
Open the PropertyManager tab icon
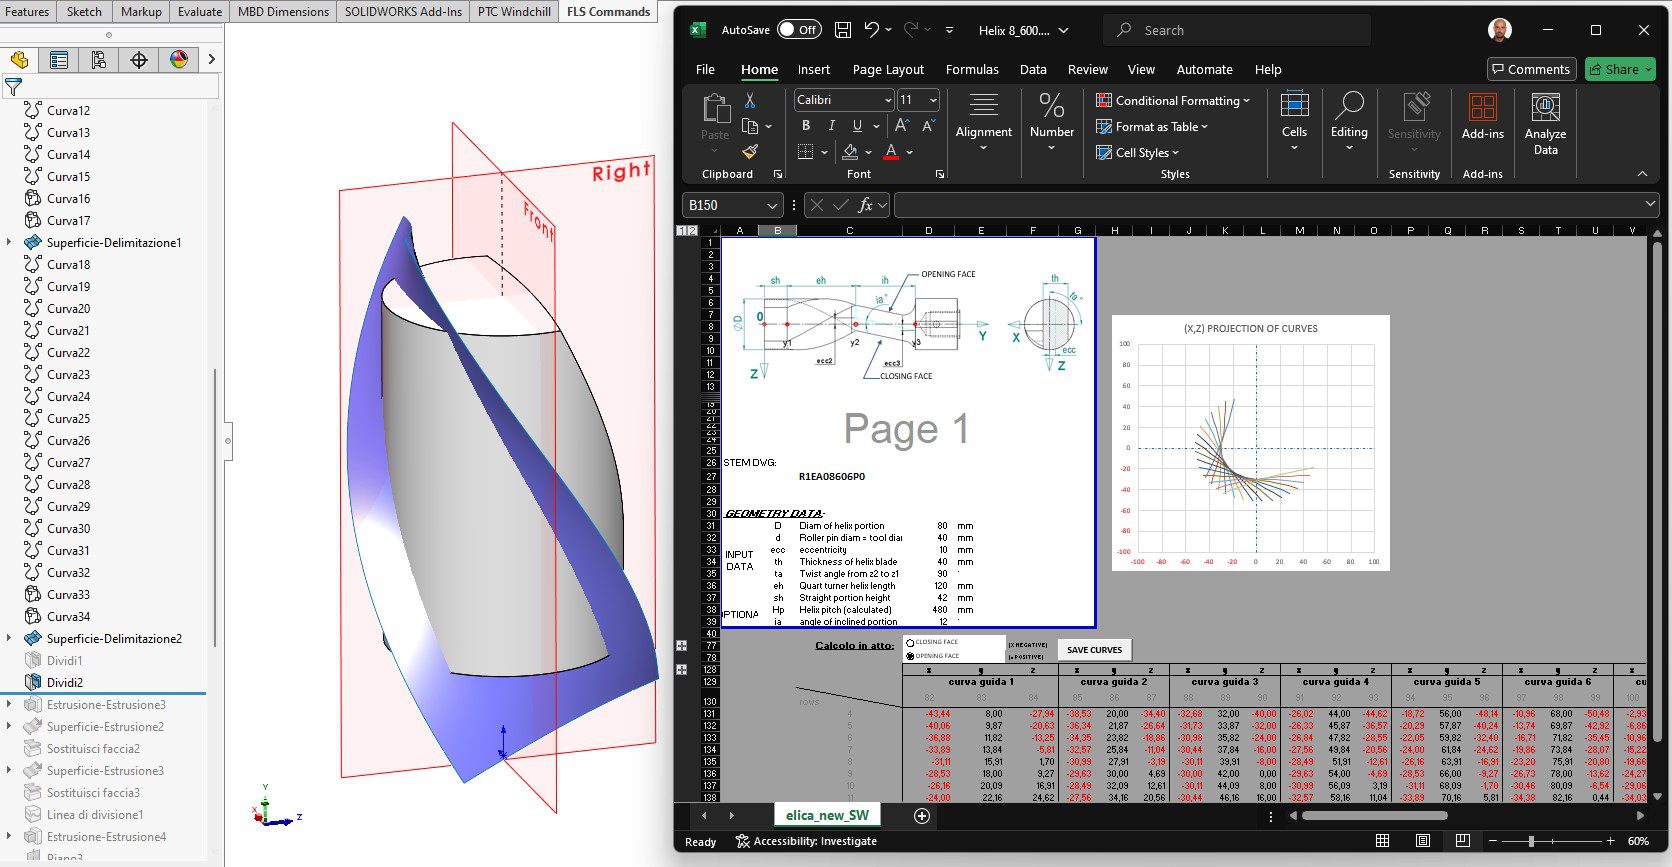coord(59,60)
